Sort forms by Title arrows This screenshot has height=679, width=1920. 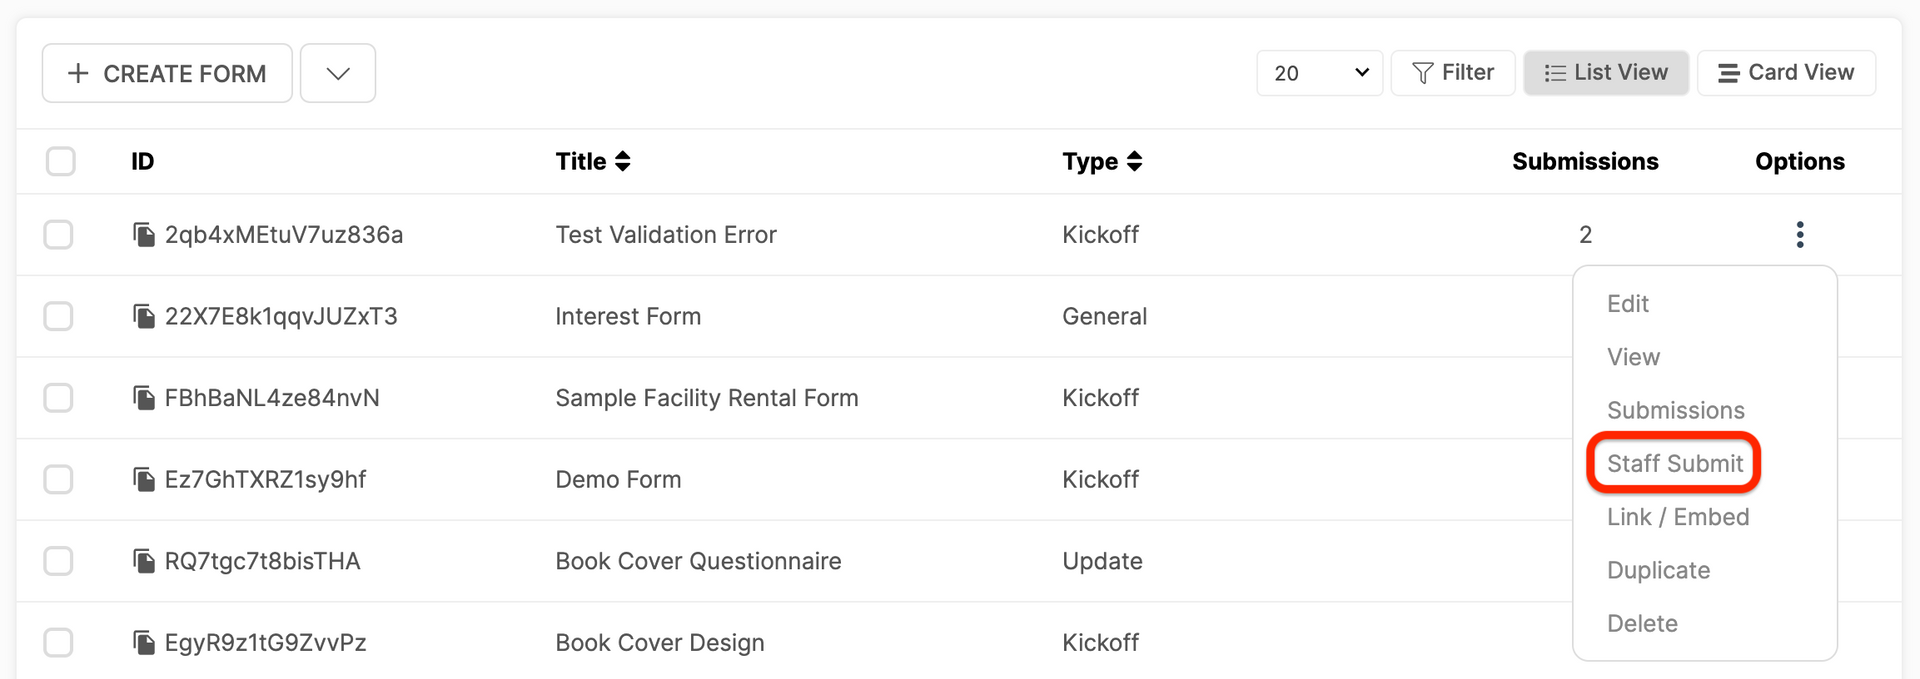[x=623, y=161]
